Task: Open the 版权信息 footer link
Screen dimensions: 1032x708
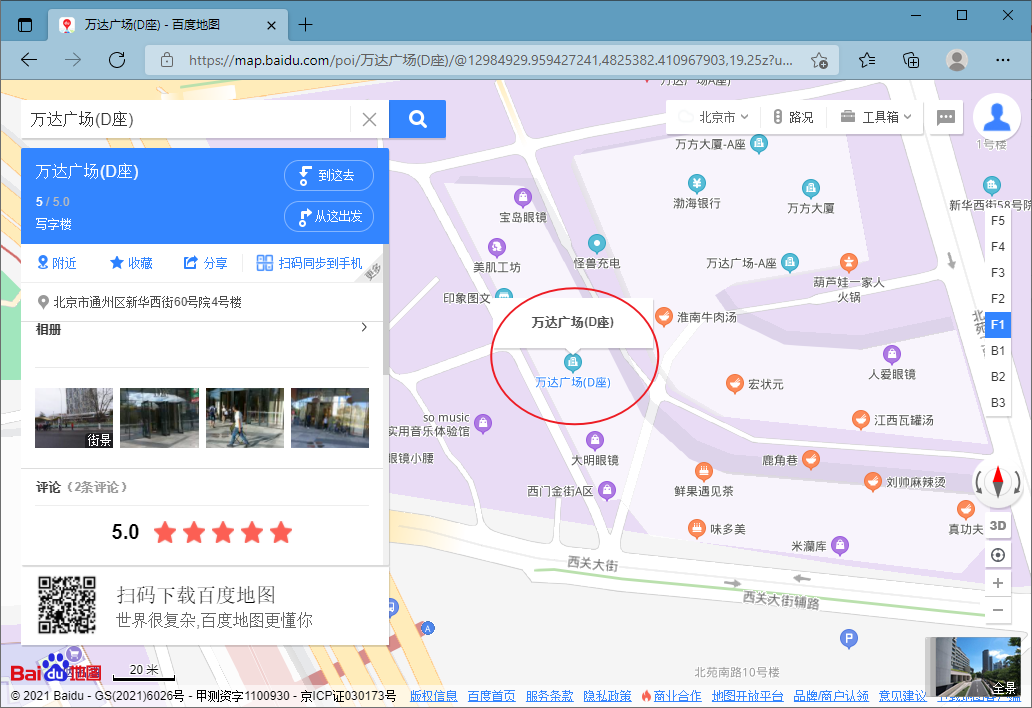Action: tap(433, 696)
